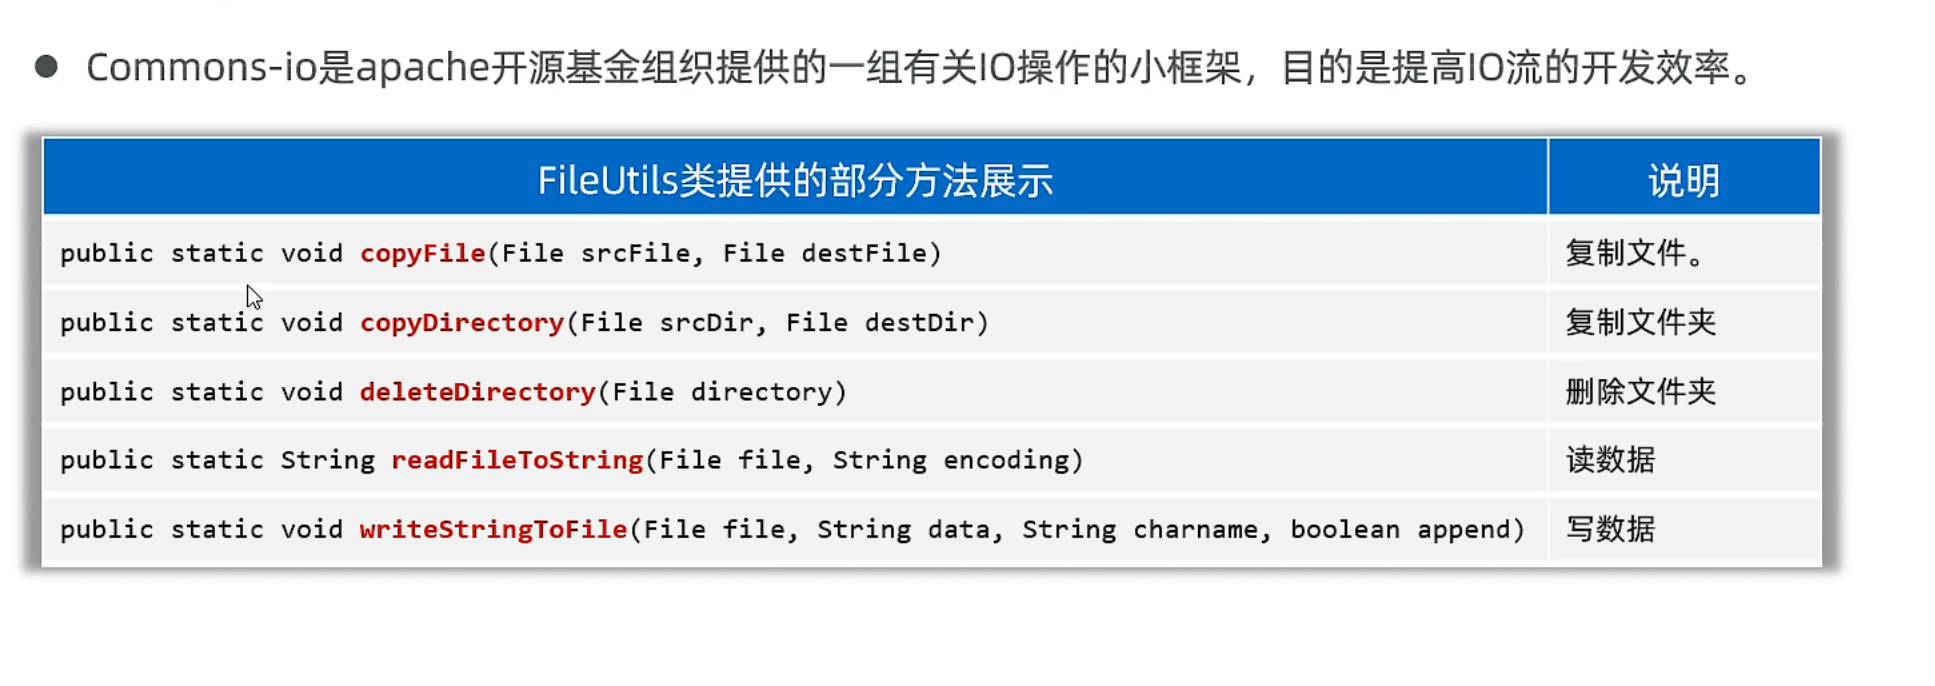Click the deleteDirectory method name
This screenshot has width=1935, height=686.
pyautogui.click(x=477, y=391)
